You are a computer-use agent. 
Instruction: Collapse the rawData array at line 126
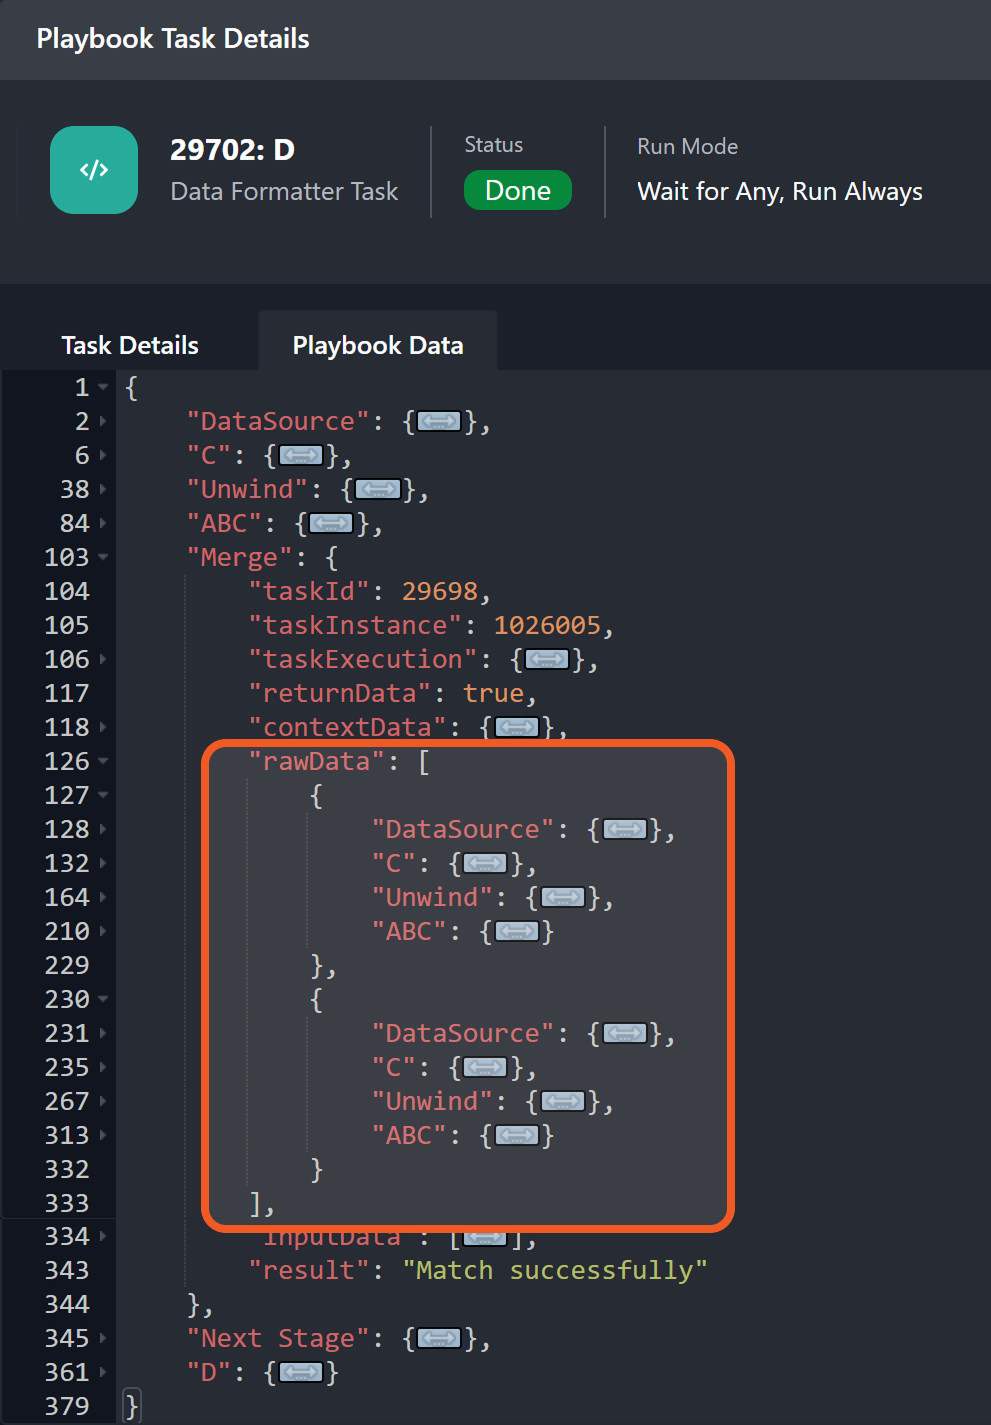(103, 762)
